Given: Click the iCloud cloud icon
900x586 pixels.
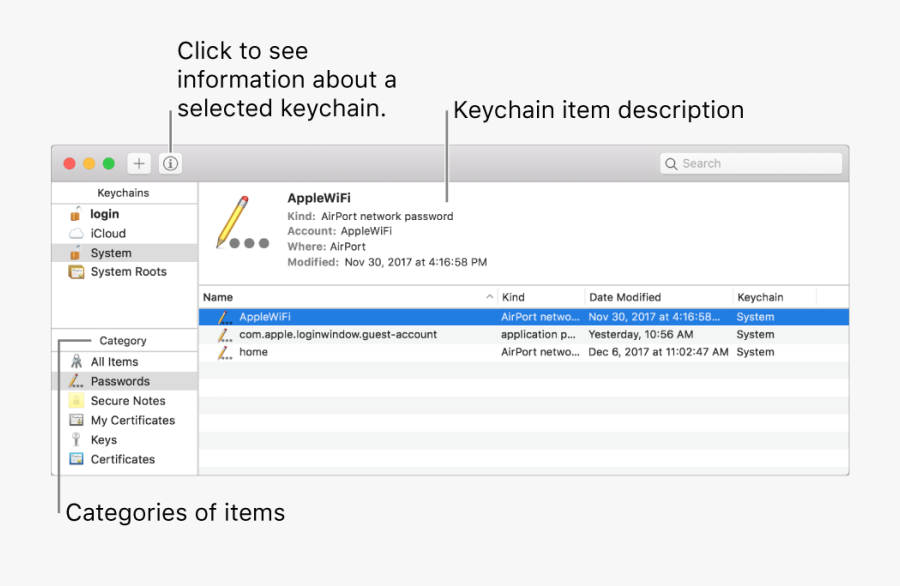Looking at the screenshot, I should point(76,234).
